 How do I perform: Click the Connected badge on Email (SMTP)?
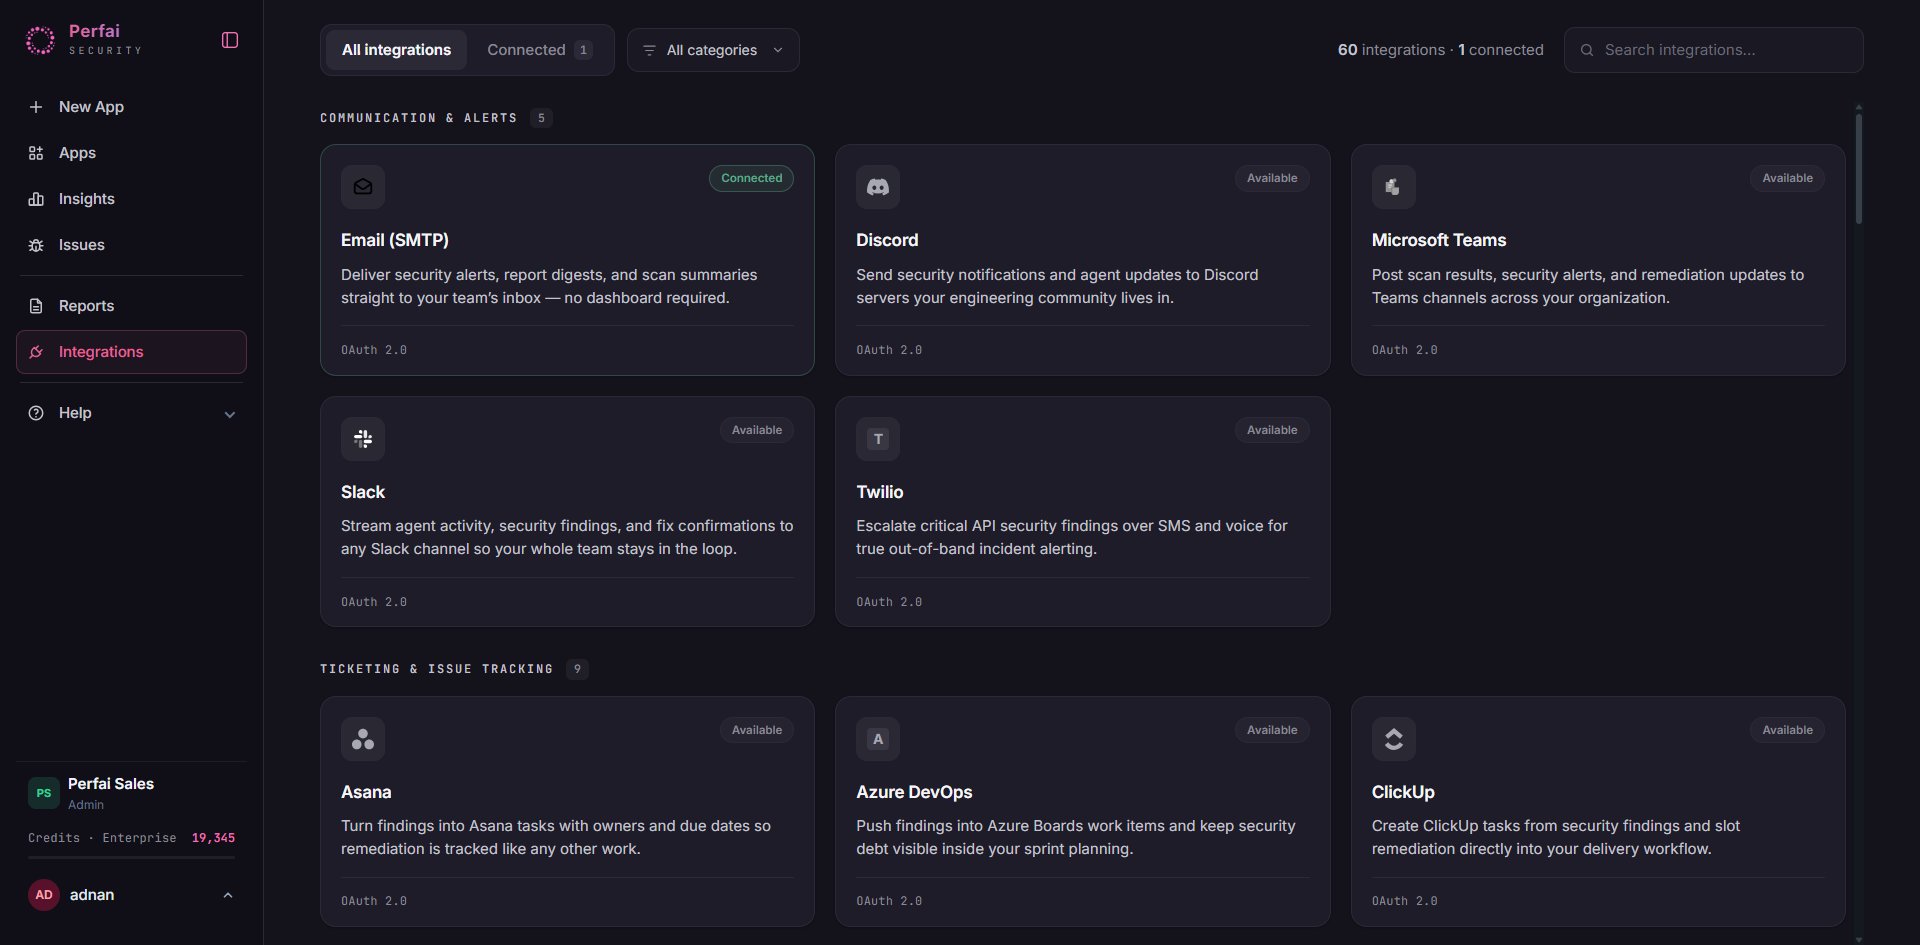752,178
